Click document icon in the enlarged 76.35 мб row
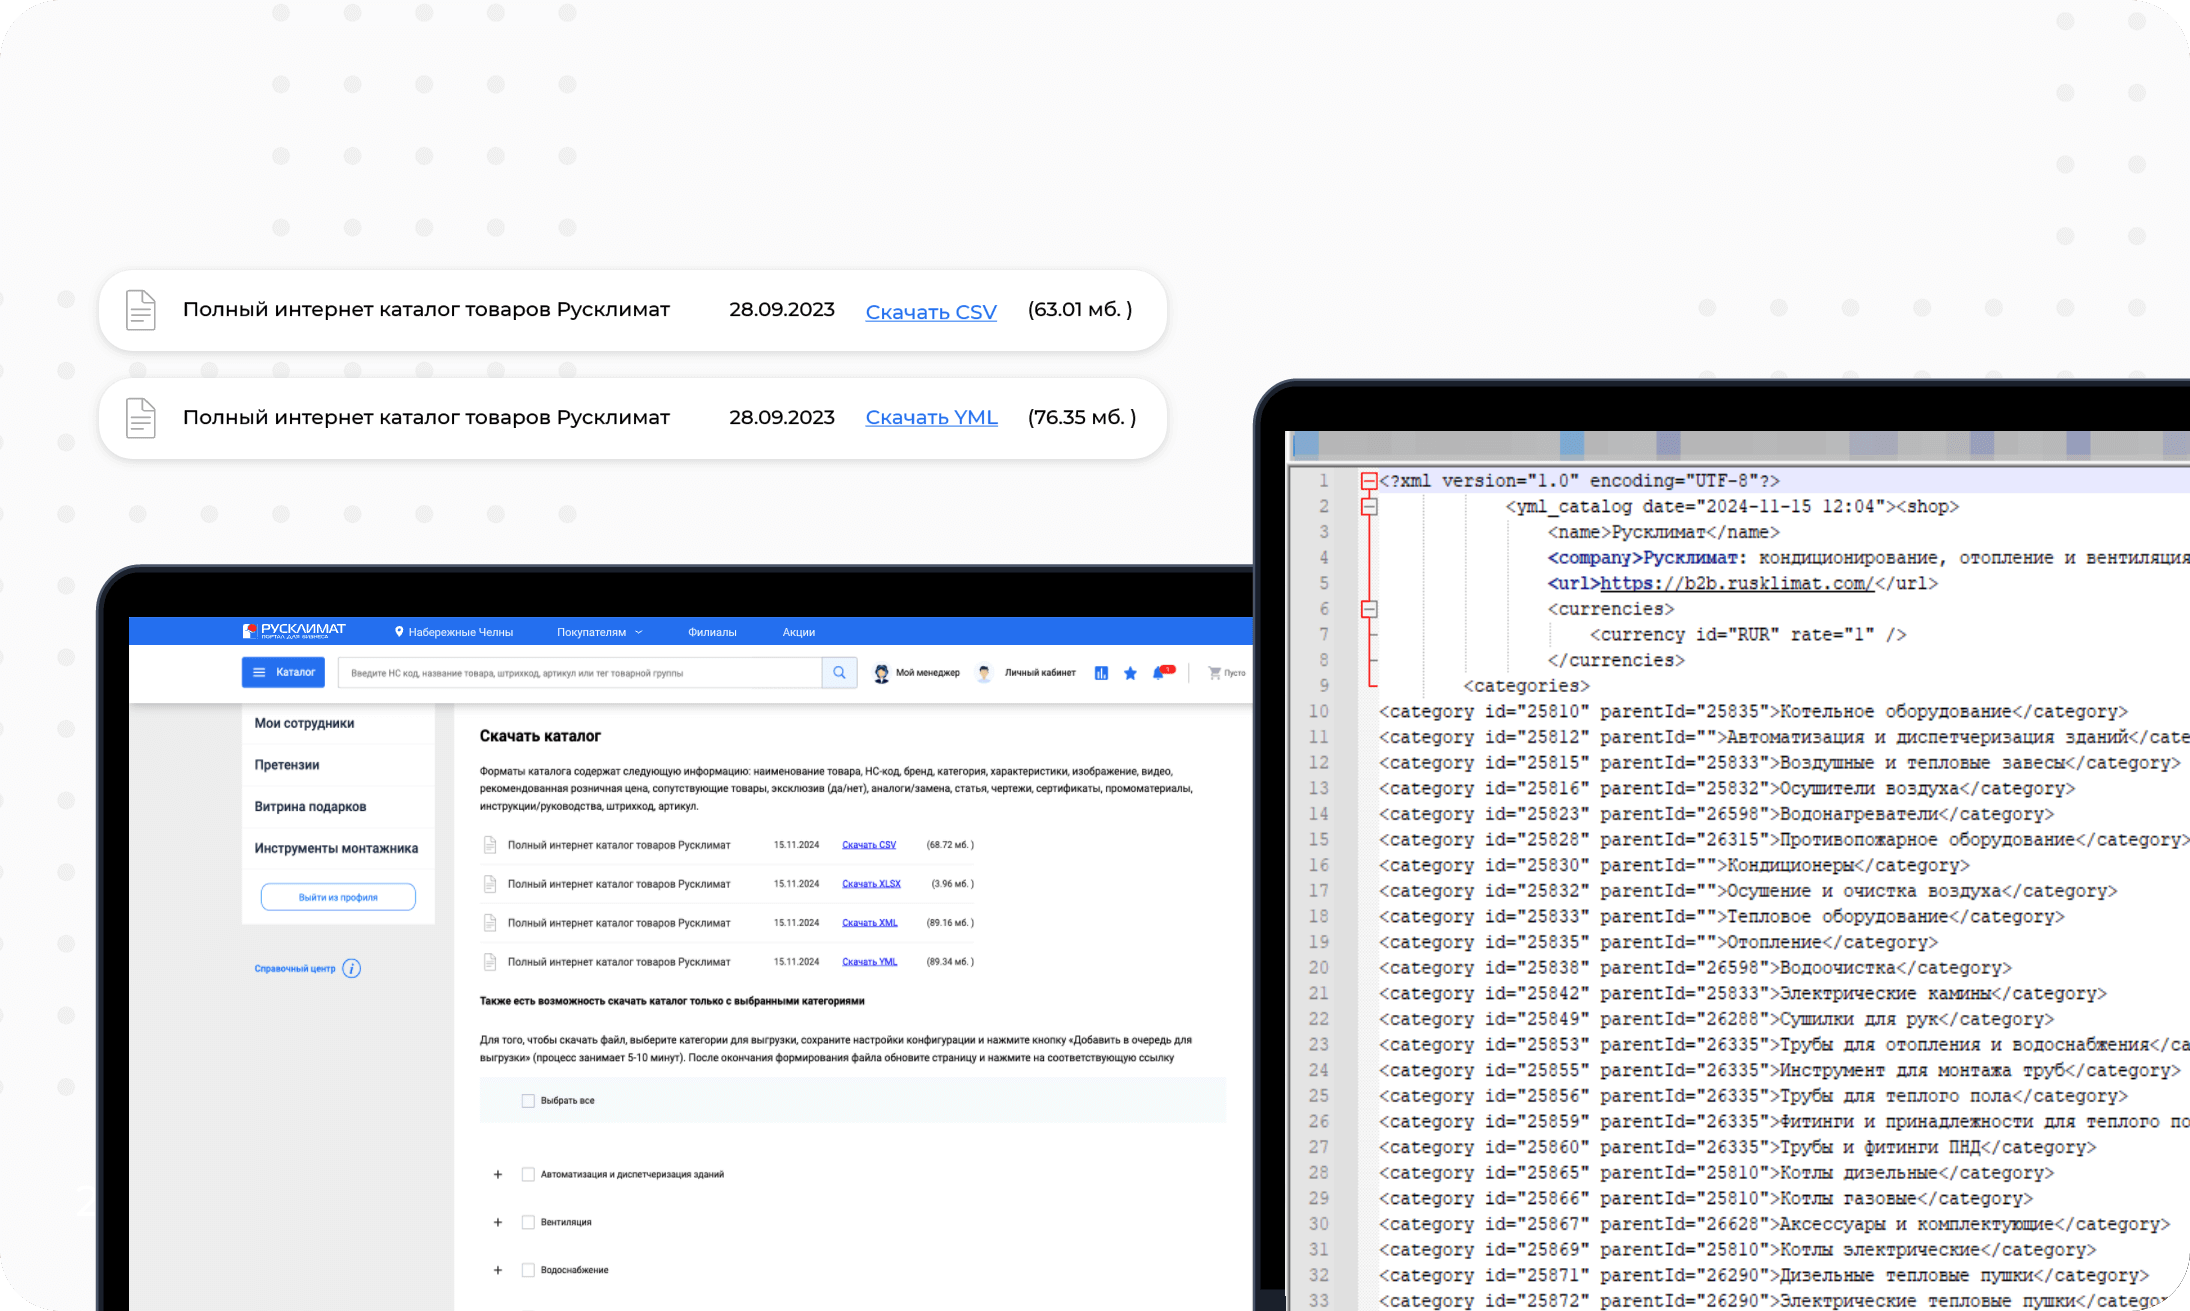The height and width of the screenshot is (1311, 2190). pyautogui.click(x=141, y=418)
